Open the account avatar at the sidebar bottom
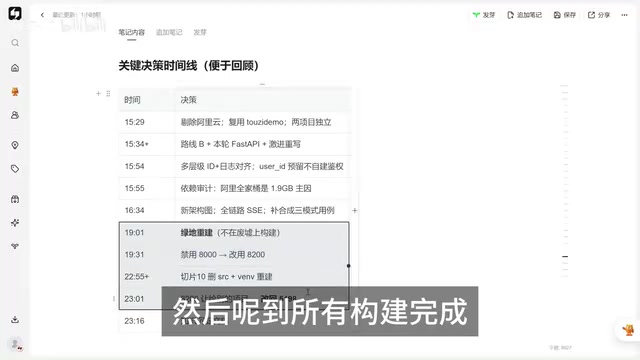Screen dimensions: 640x360 tap(16, 344)
